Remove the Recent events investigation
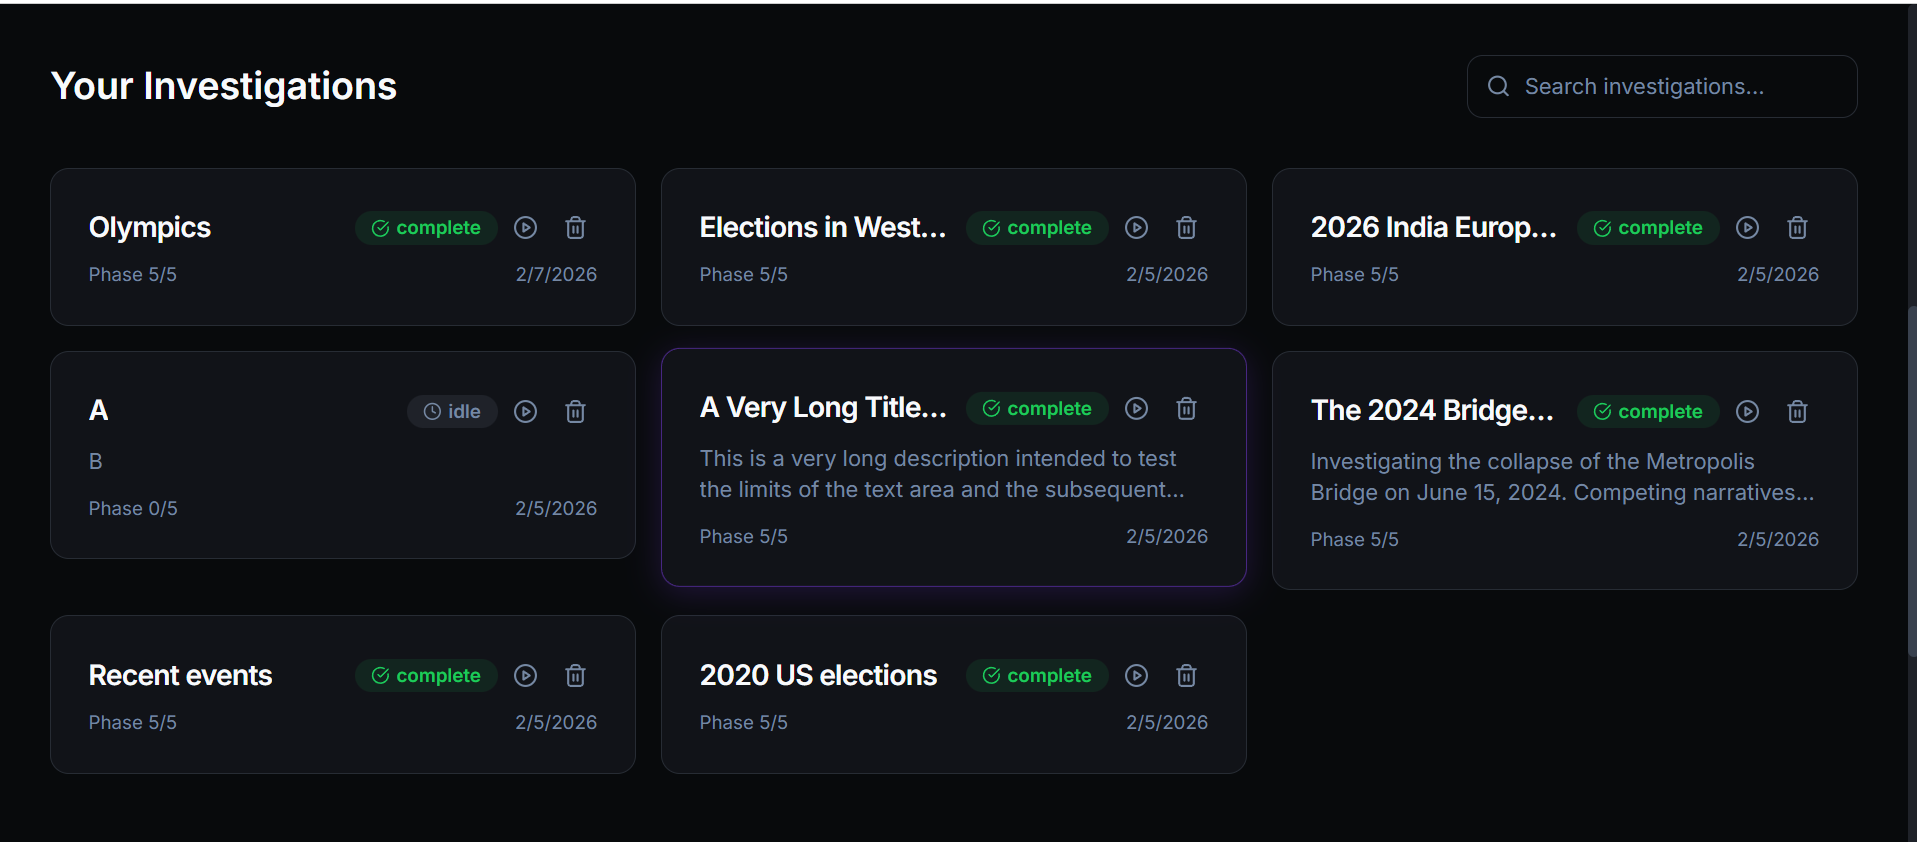The height and width of the screenshot is (842, 1917). (x=575, y=676)
